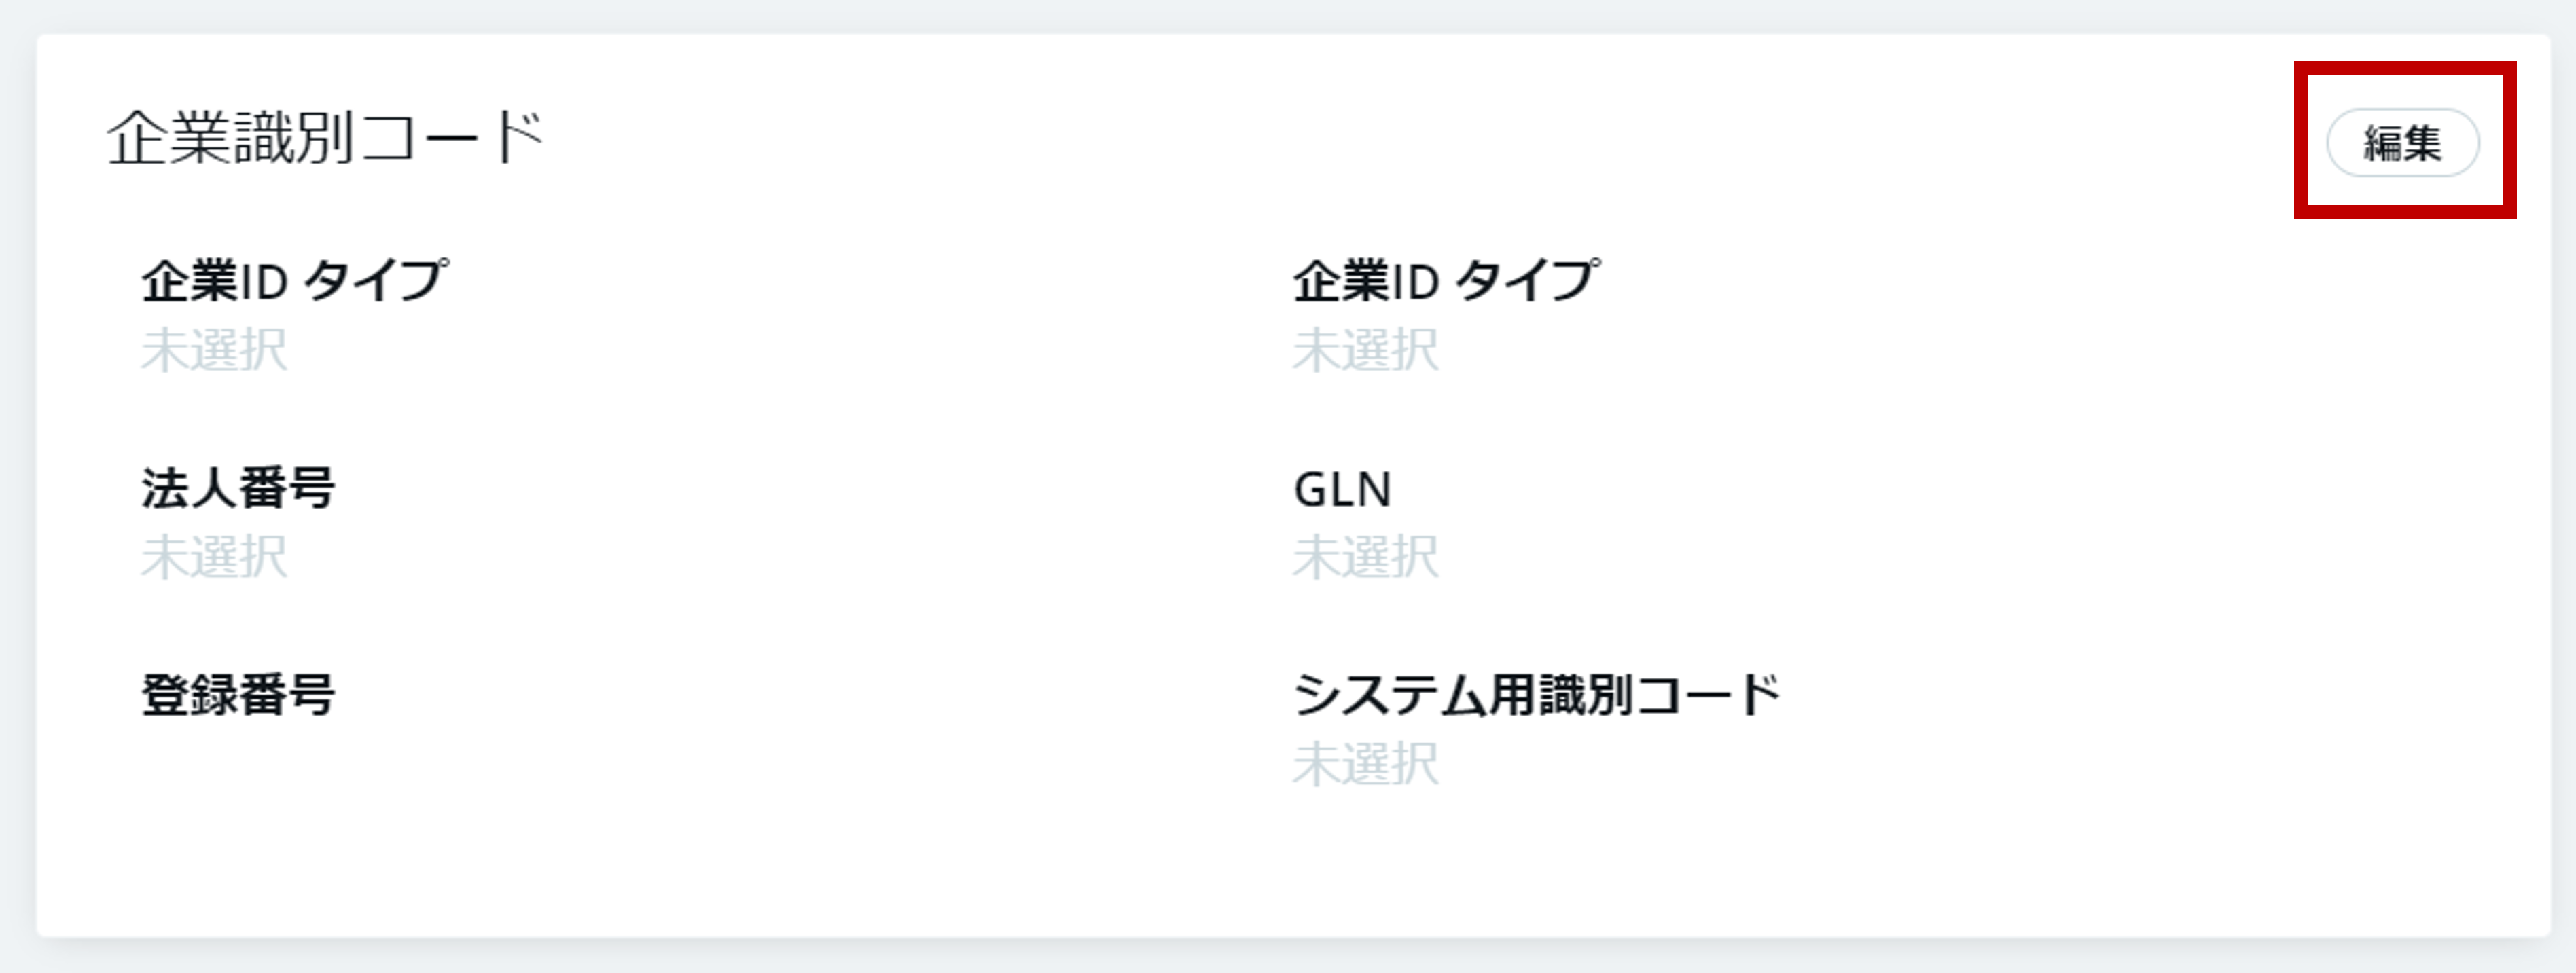Click the 編集 button

[x=2402, y=143]
